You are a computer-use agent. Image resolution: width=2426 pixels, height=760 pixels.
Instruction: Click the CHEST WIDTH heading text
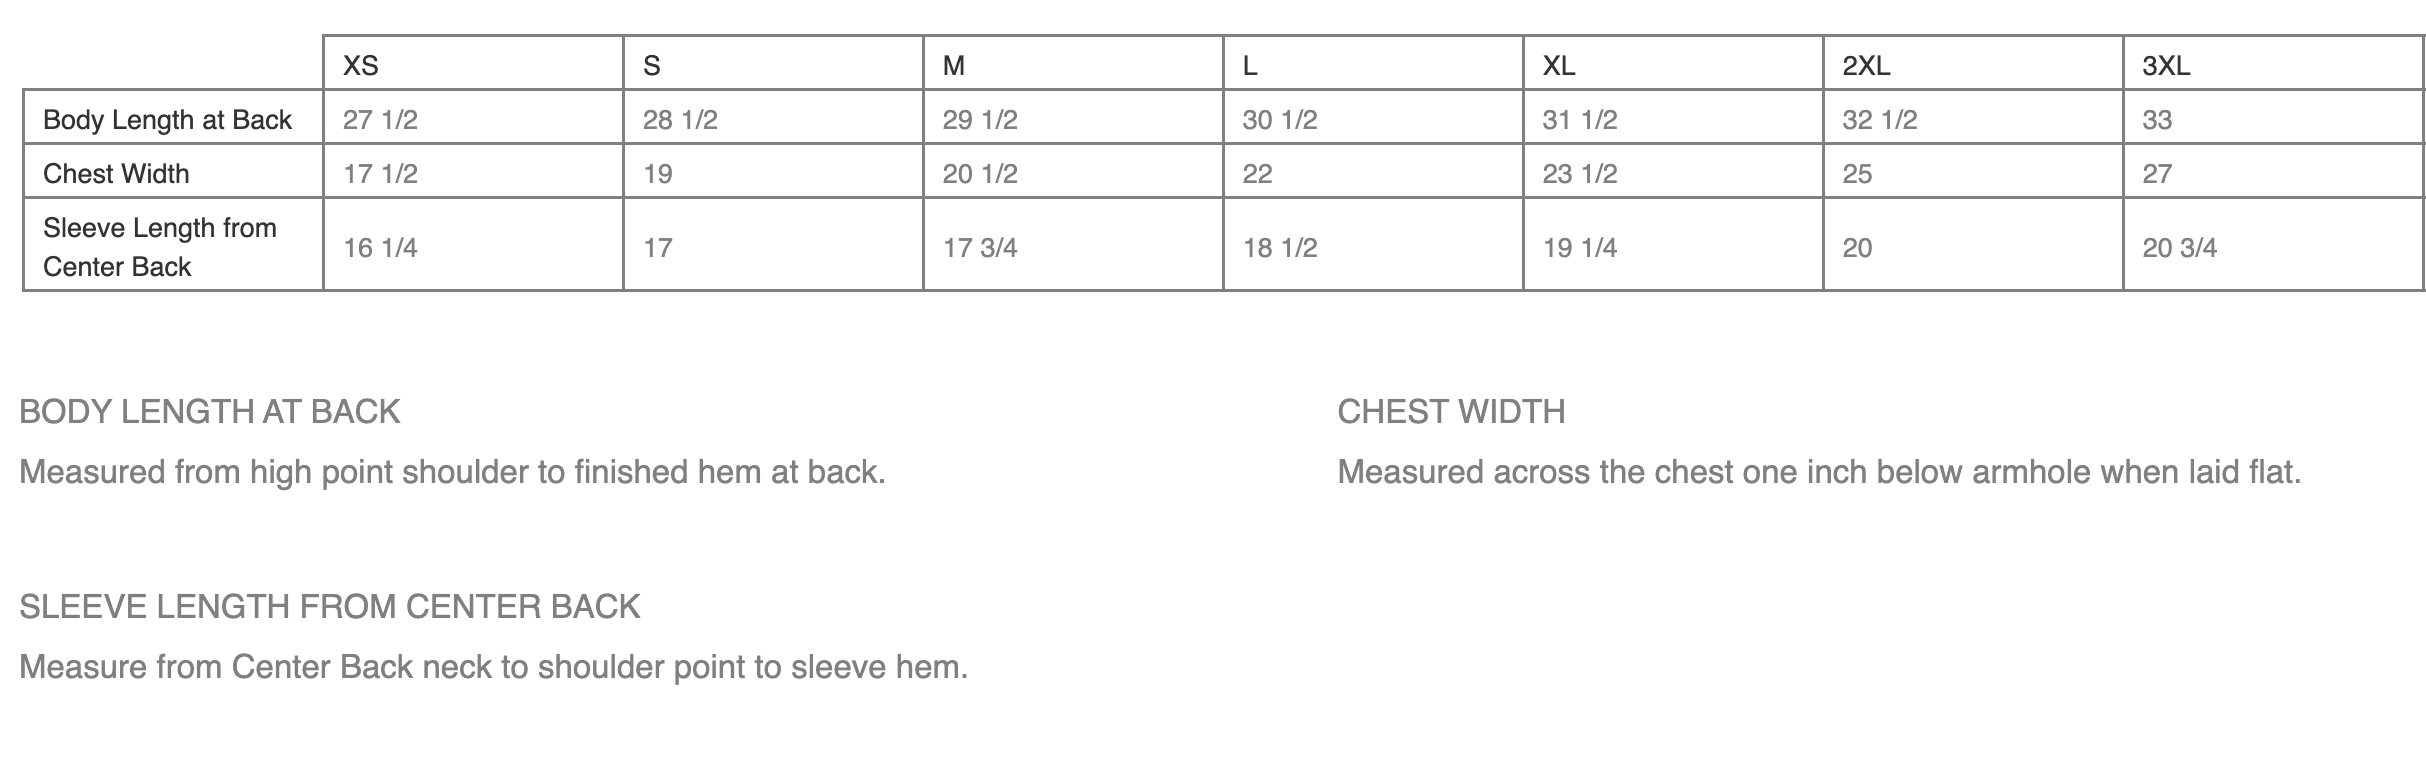point(1452,412)
